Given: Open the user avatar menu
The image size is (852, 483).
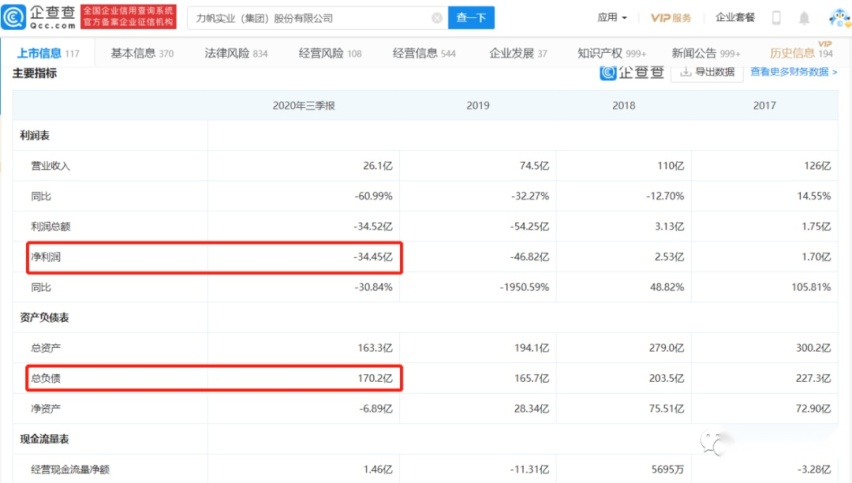Looking at the screenshot, I should pos(840,17).
